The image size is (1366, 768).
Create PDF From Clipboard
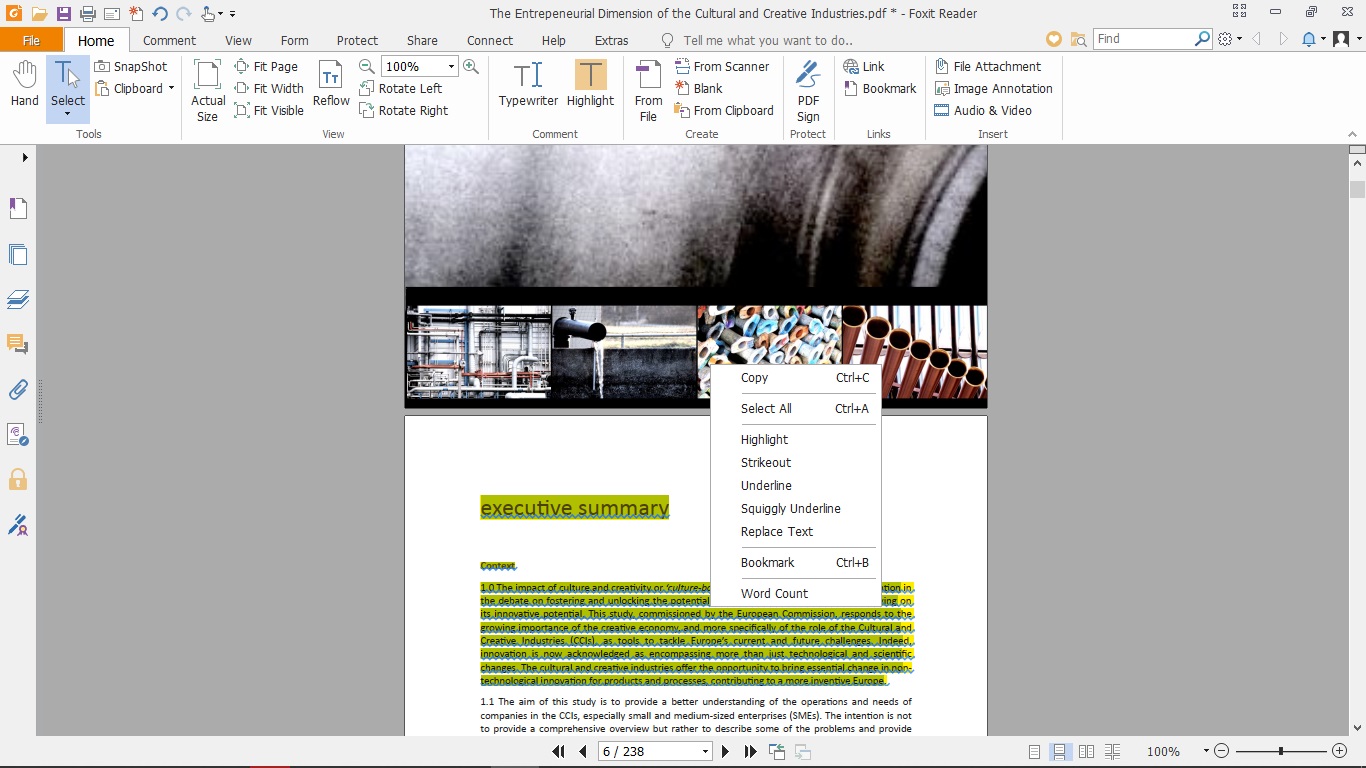[724, 110]
